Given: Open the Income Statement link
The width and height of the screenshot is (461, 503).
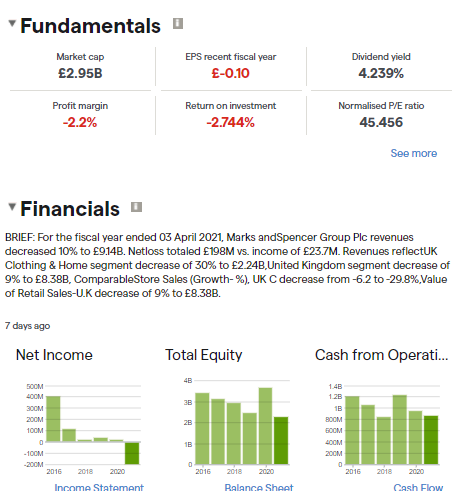Looking at the screenshot, I should [99, 488].
